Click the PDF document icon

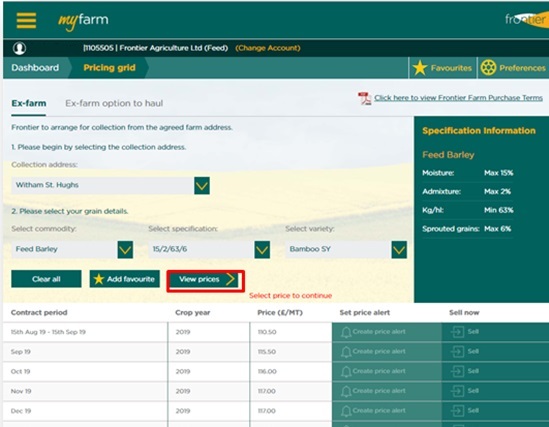(x=364, y=98)
